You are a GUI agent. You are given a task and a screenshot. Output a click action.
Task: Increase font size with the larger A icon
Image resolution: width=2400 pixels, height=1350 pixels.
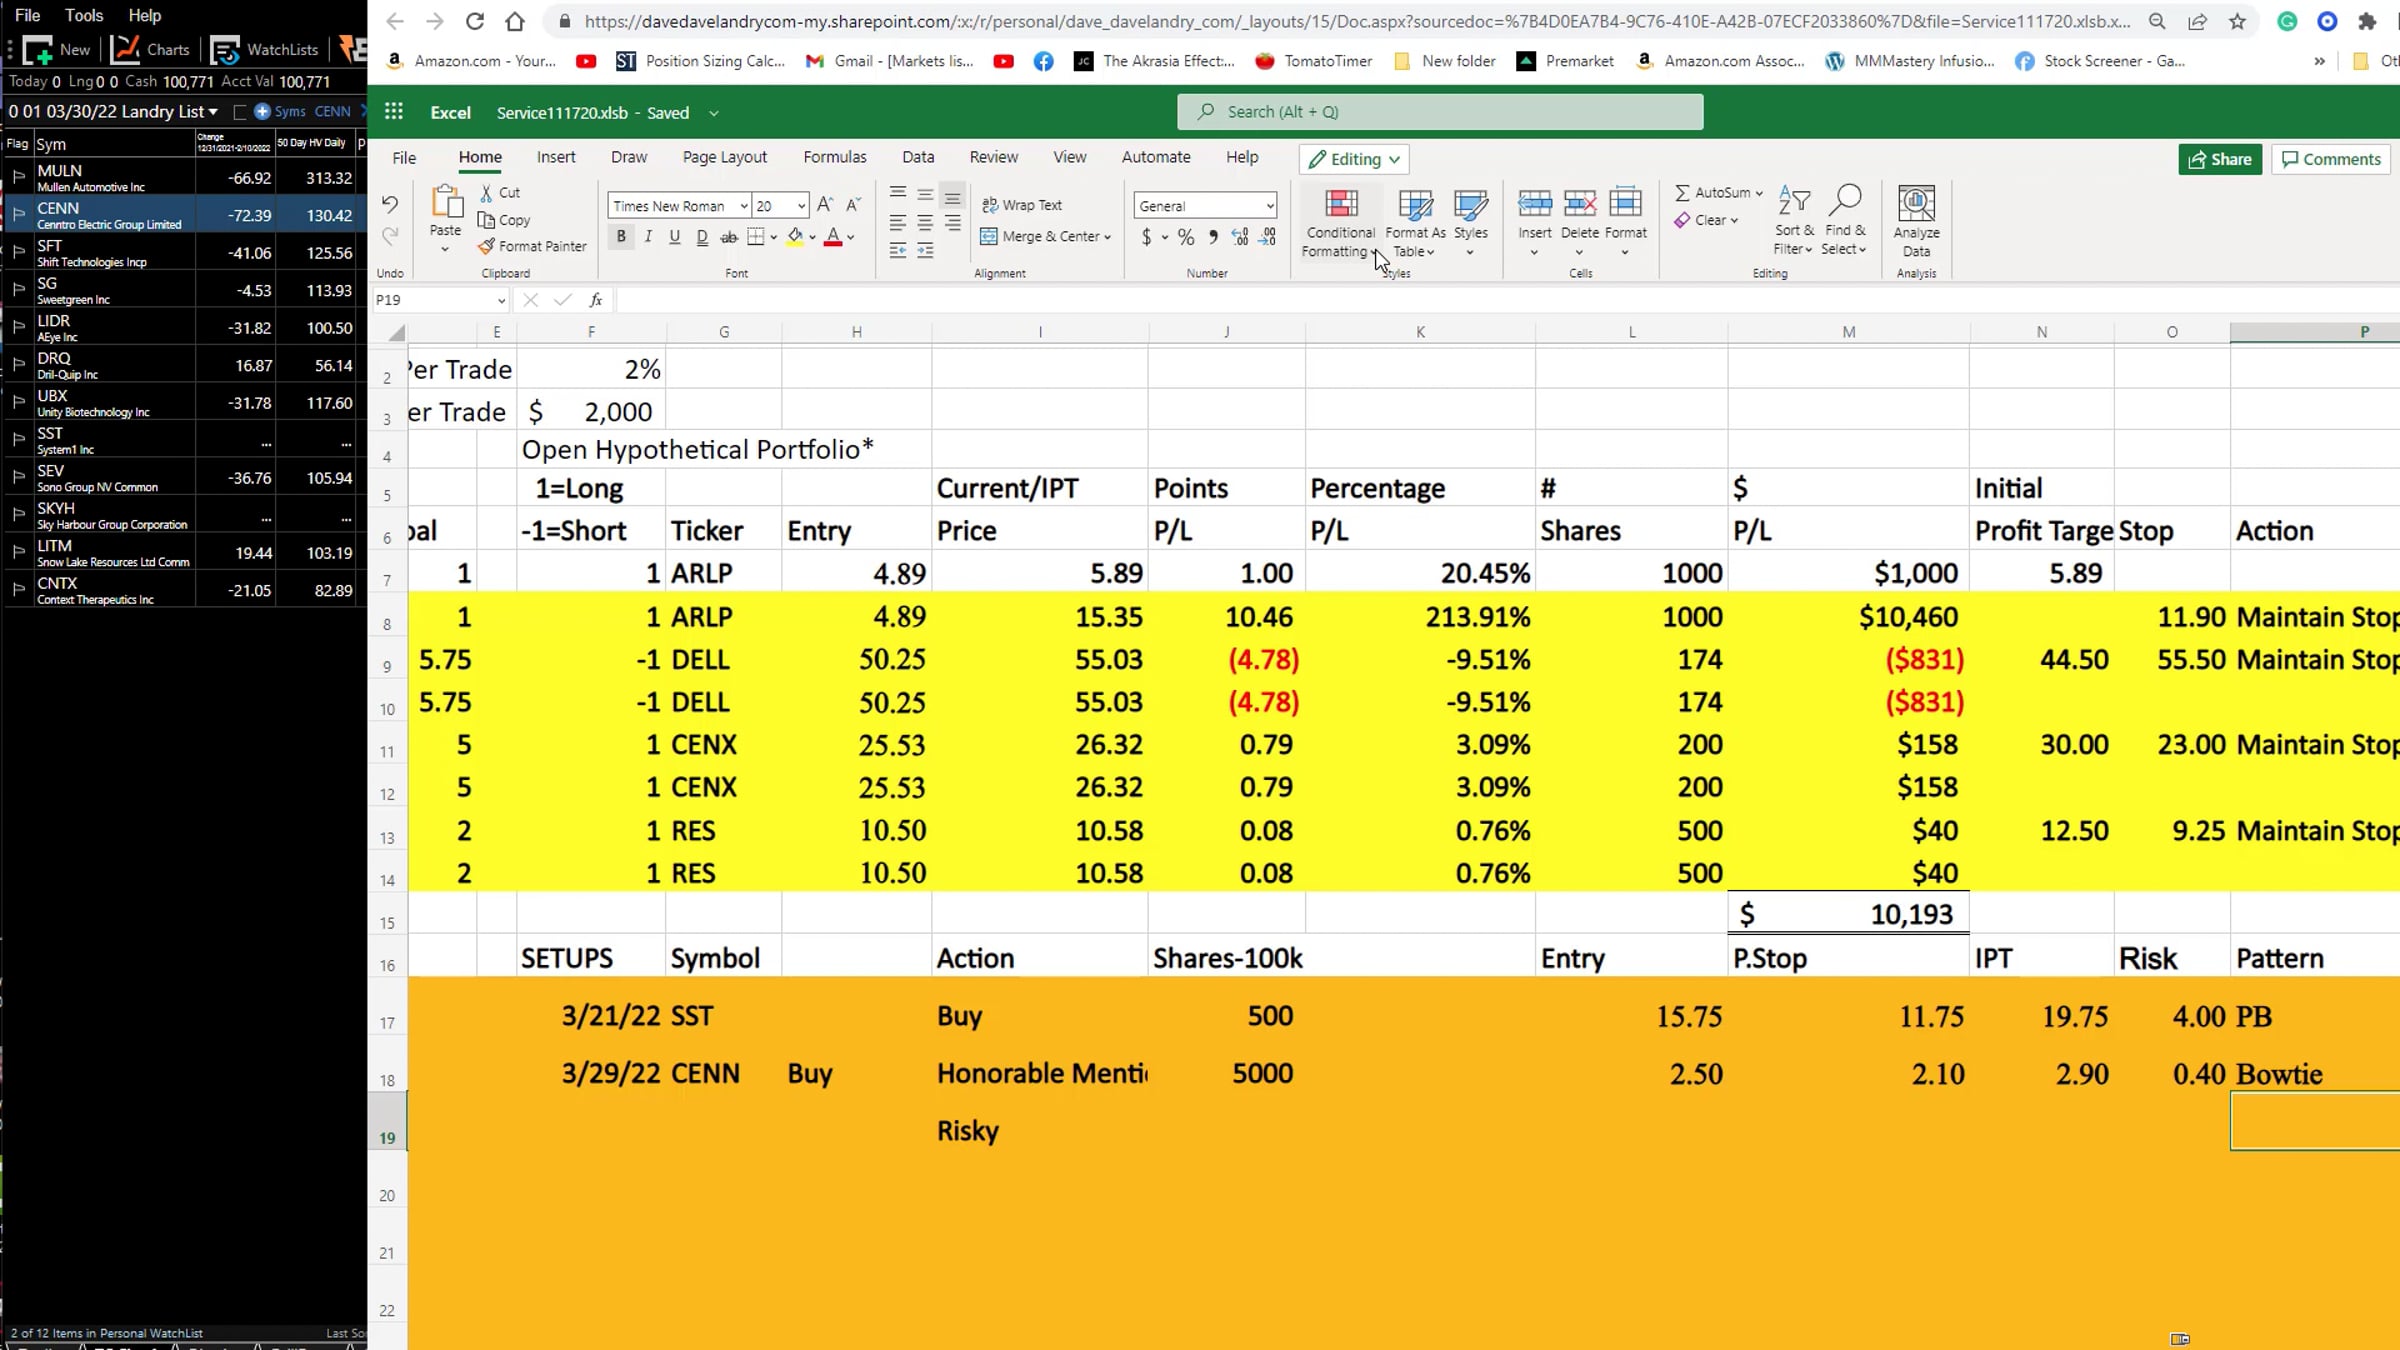click(825, 205)
